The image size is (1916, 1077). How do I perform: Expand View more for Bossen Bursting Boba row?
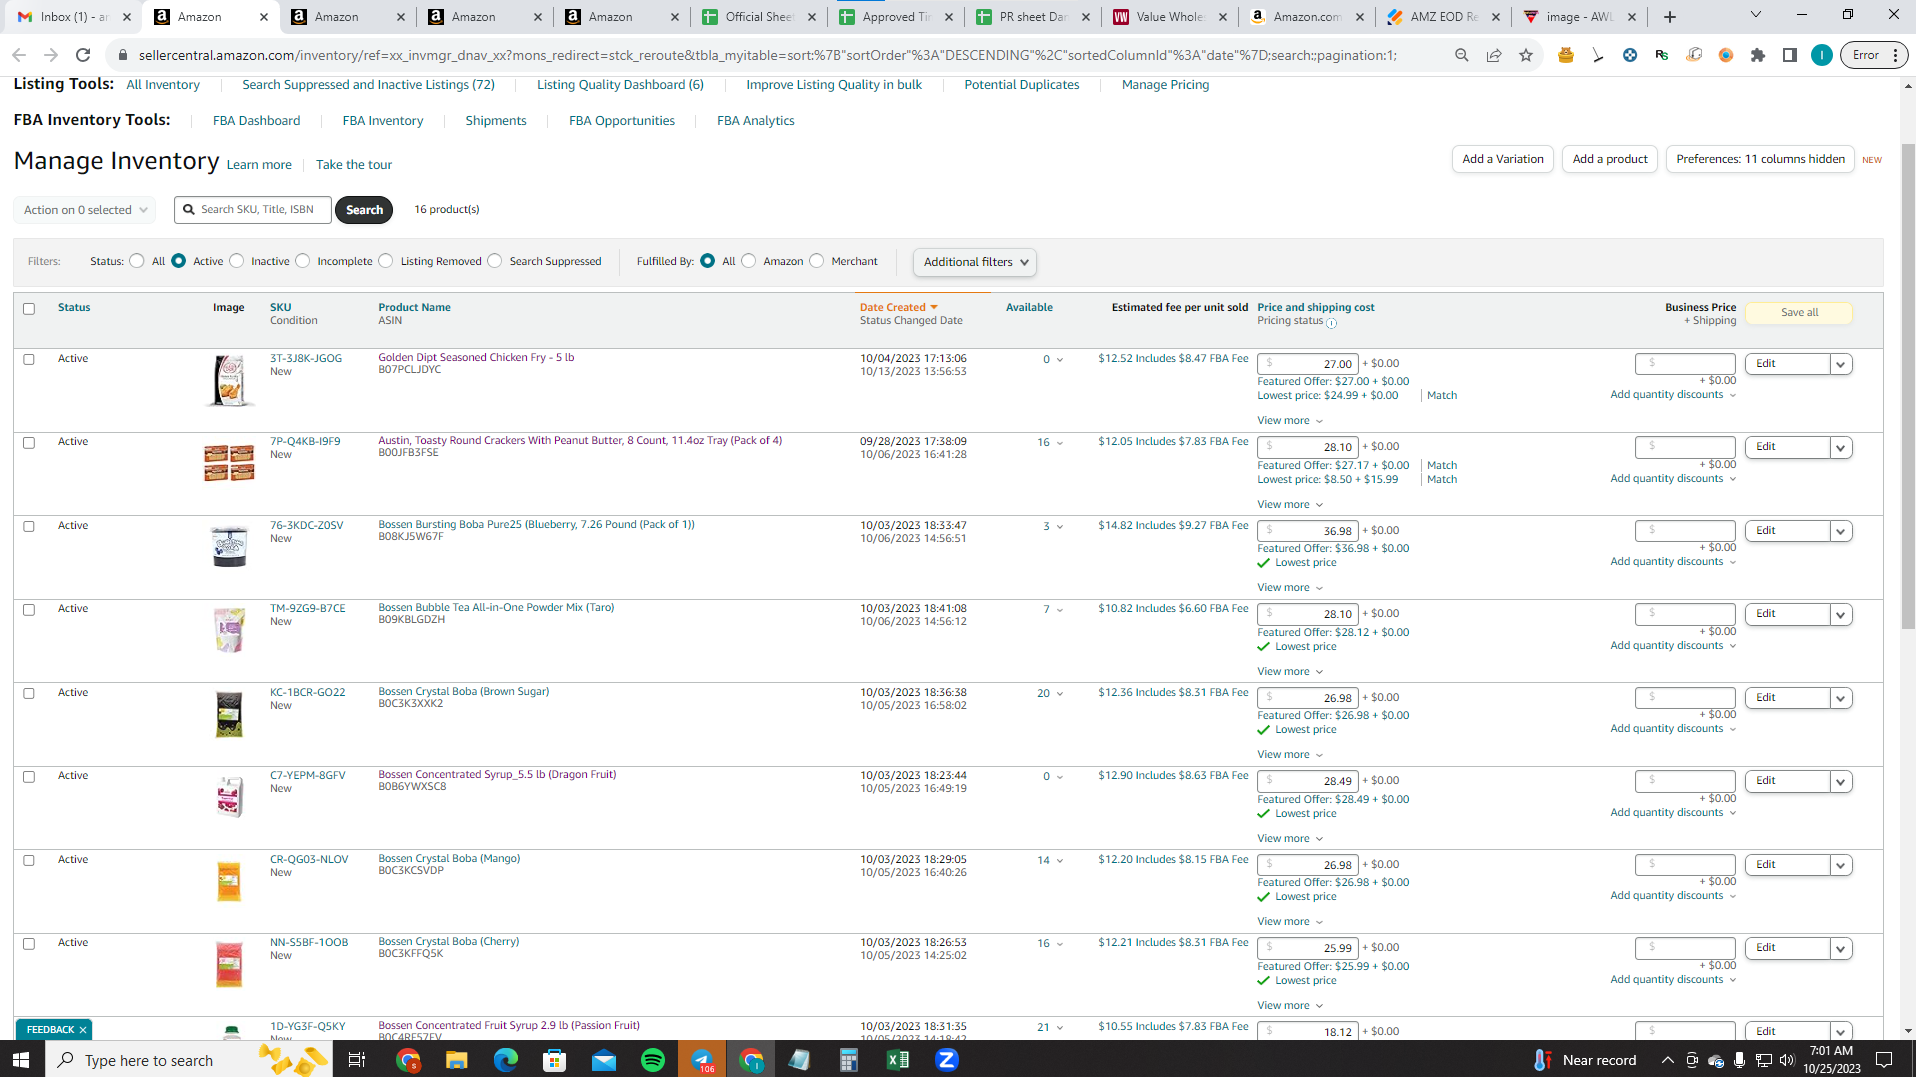tap(1290, 588)
